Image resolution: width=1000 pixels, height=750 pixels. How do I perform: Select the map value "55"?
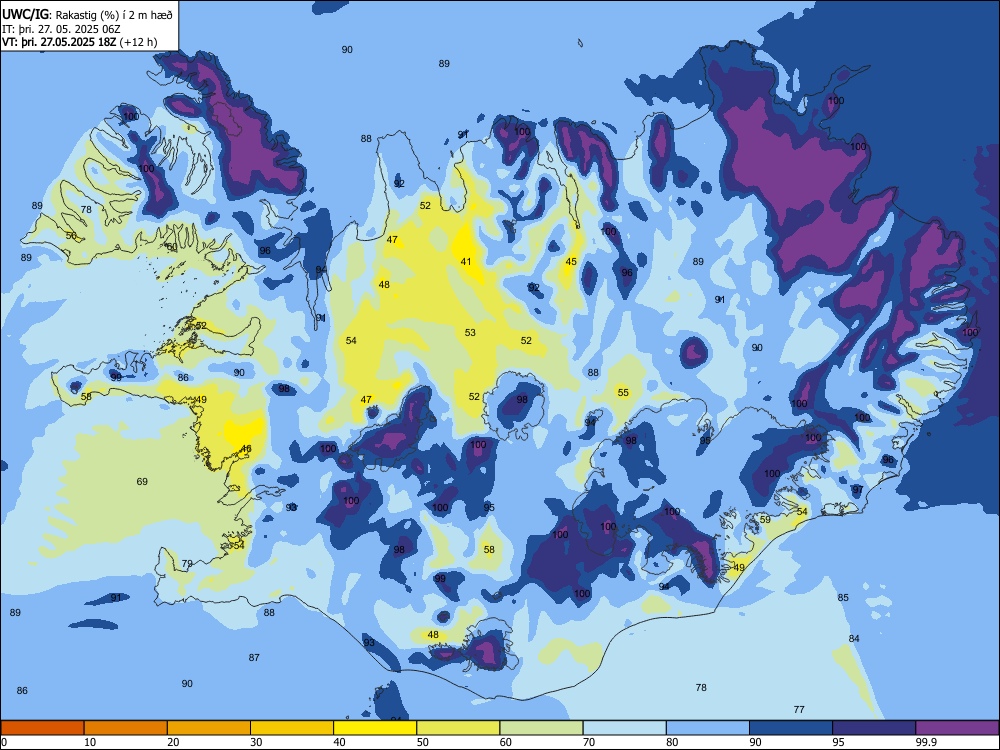pyautogui.click(x=623, y=393)
